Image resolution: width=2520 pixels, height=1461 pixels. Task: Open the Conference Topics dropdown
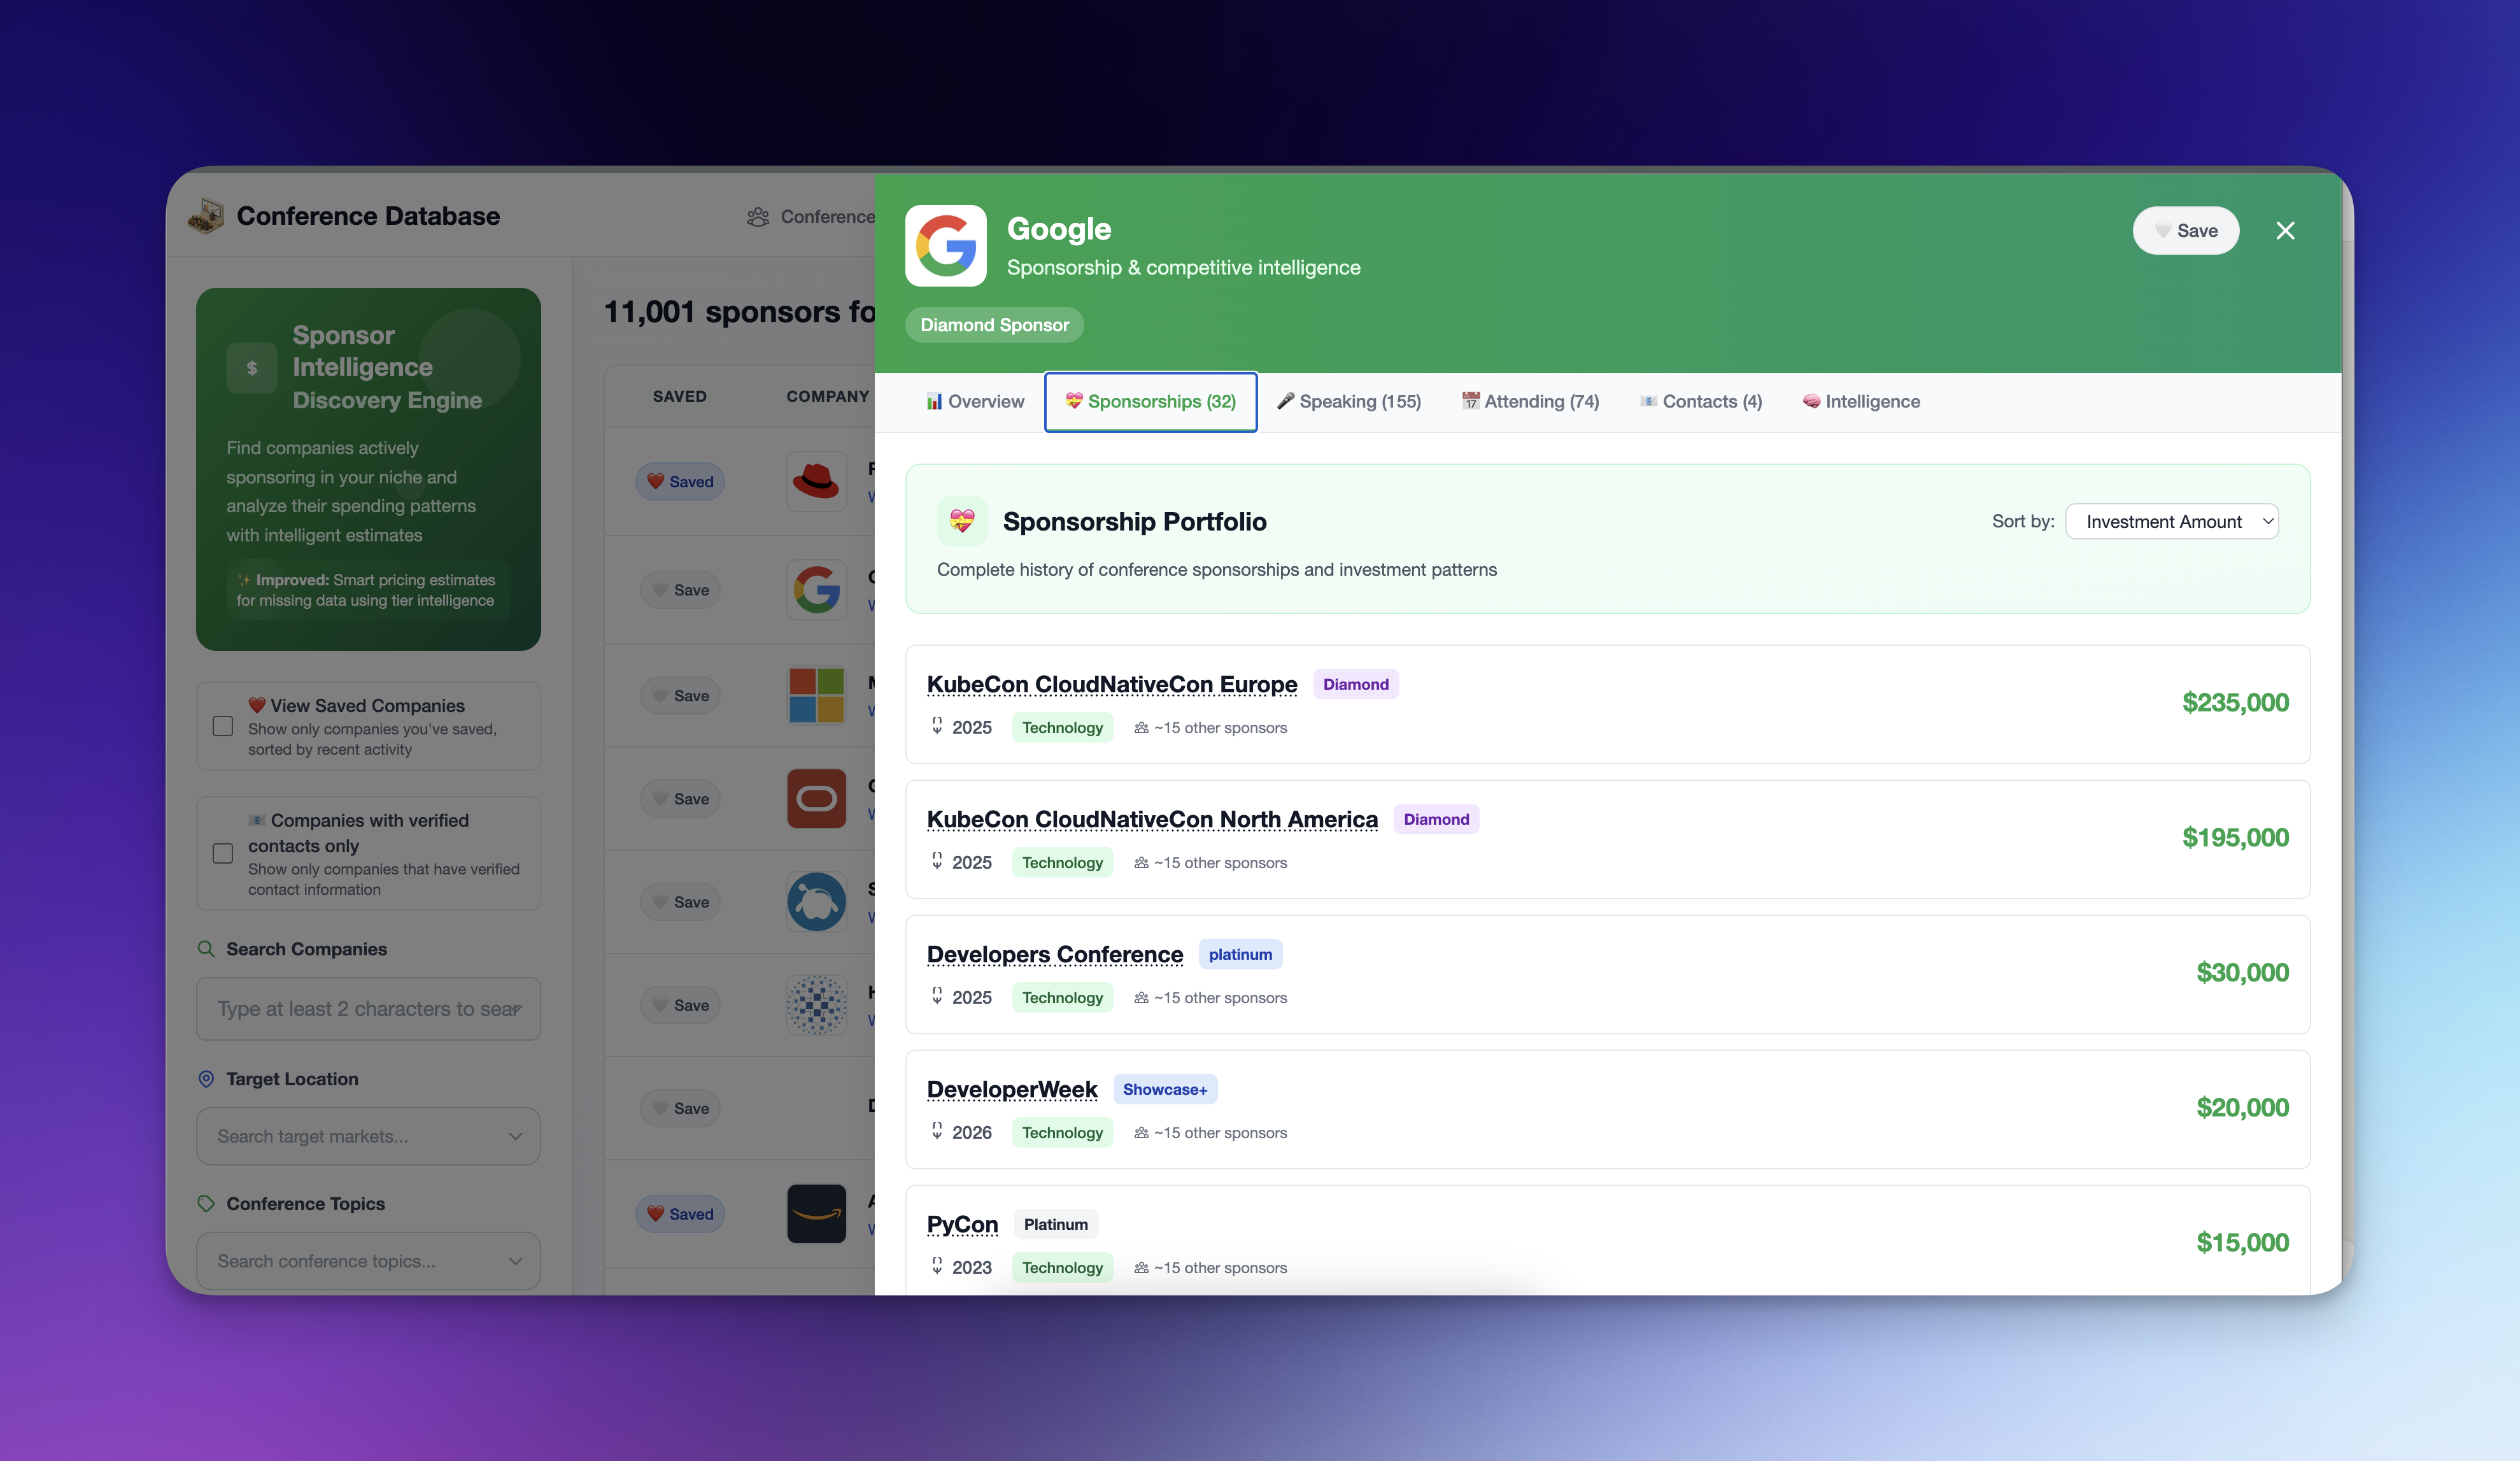(x=368, y=1261)
